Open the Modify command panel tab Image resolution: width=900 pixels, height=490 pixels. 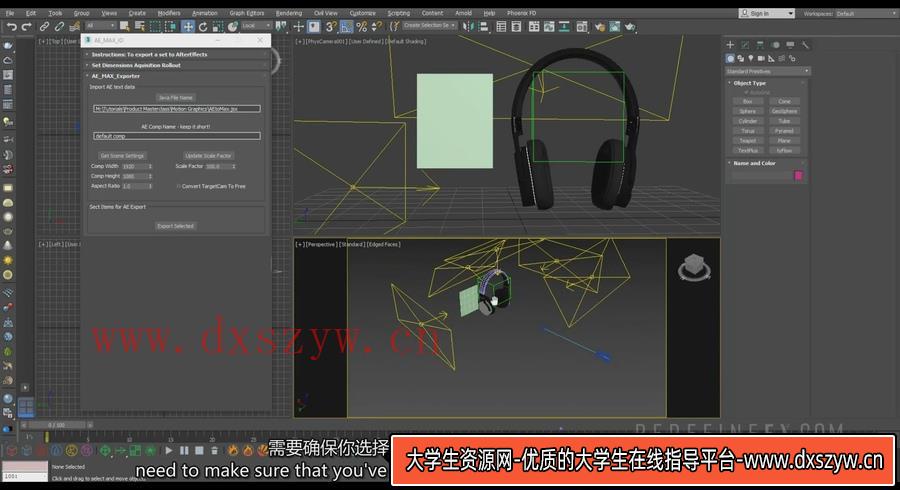745,45
